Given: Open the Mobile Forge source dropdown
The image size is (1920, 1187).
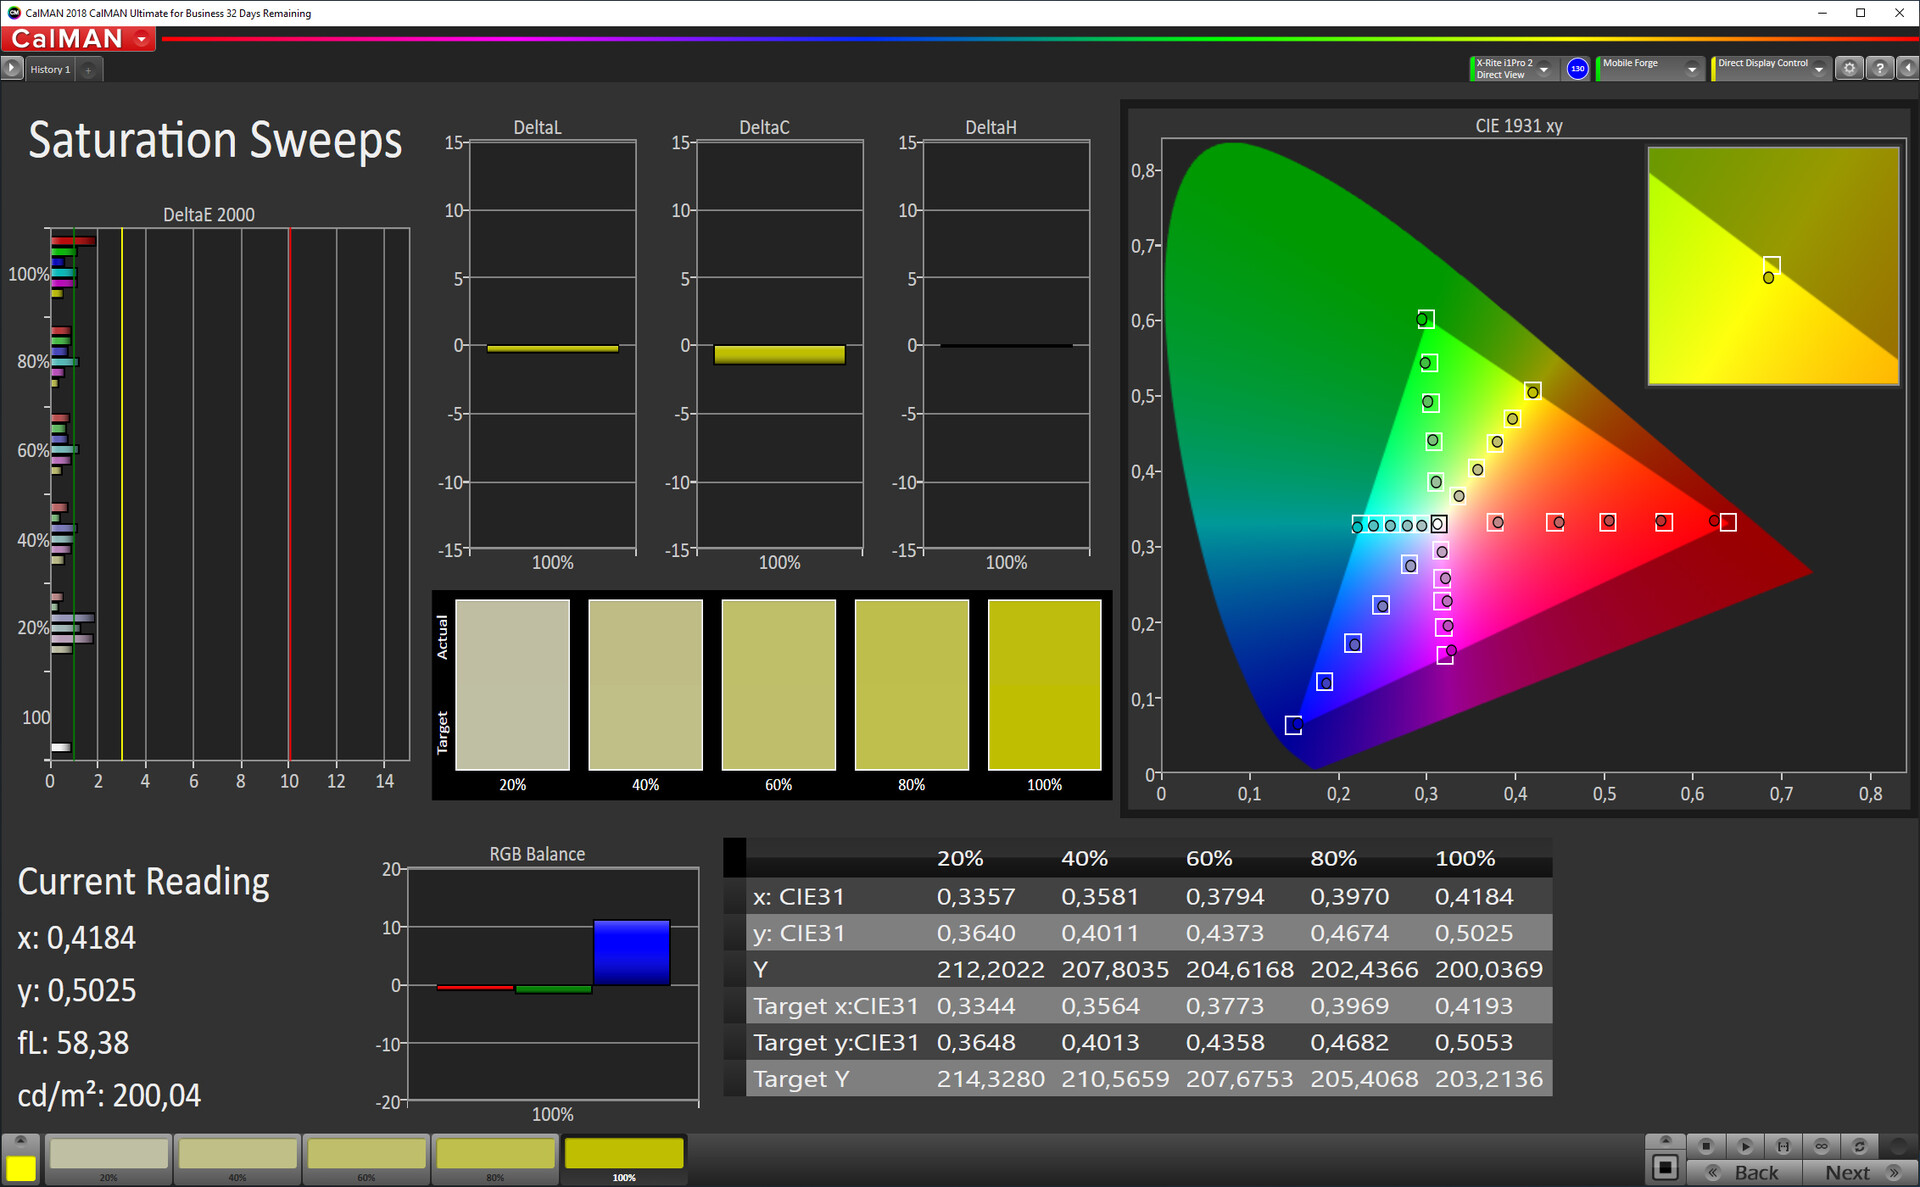Looking at the screenshot, I should (x=1692, y=69).
